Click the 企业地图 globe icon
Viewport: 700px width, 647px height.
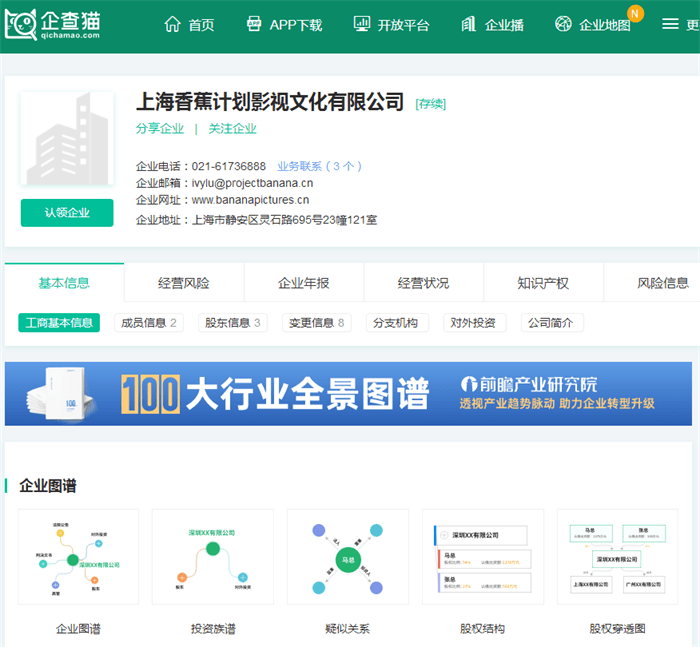(x=563, y=24)
